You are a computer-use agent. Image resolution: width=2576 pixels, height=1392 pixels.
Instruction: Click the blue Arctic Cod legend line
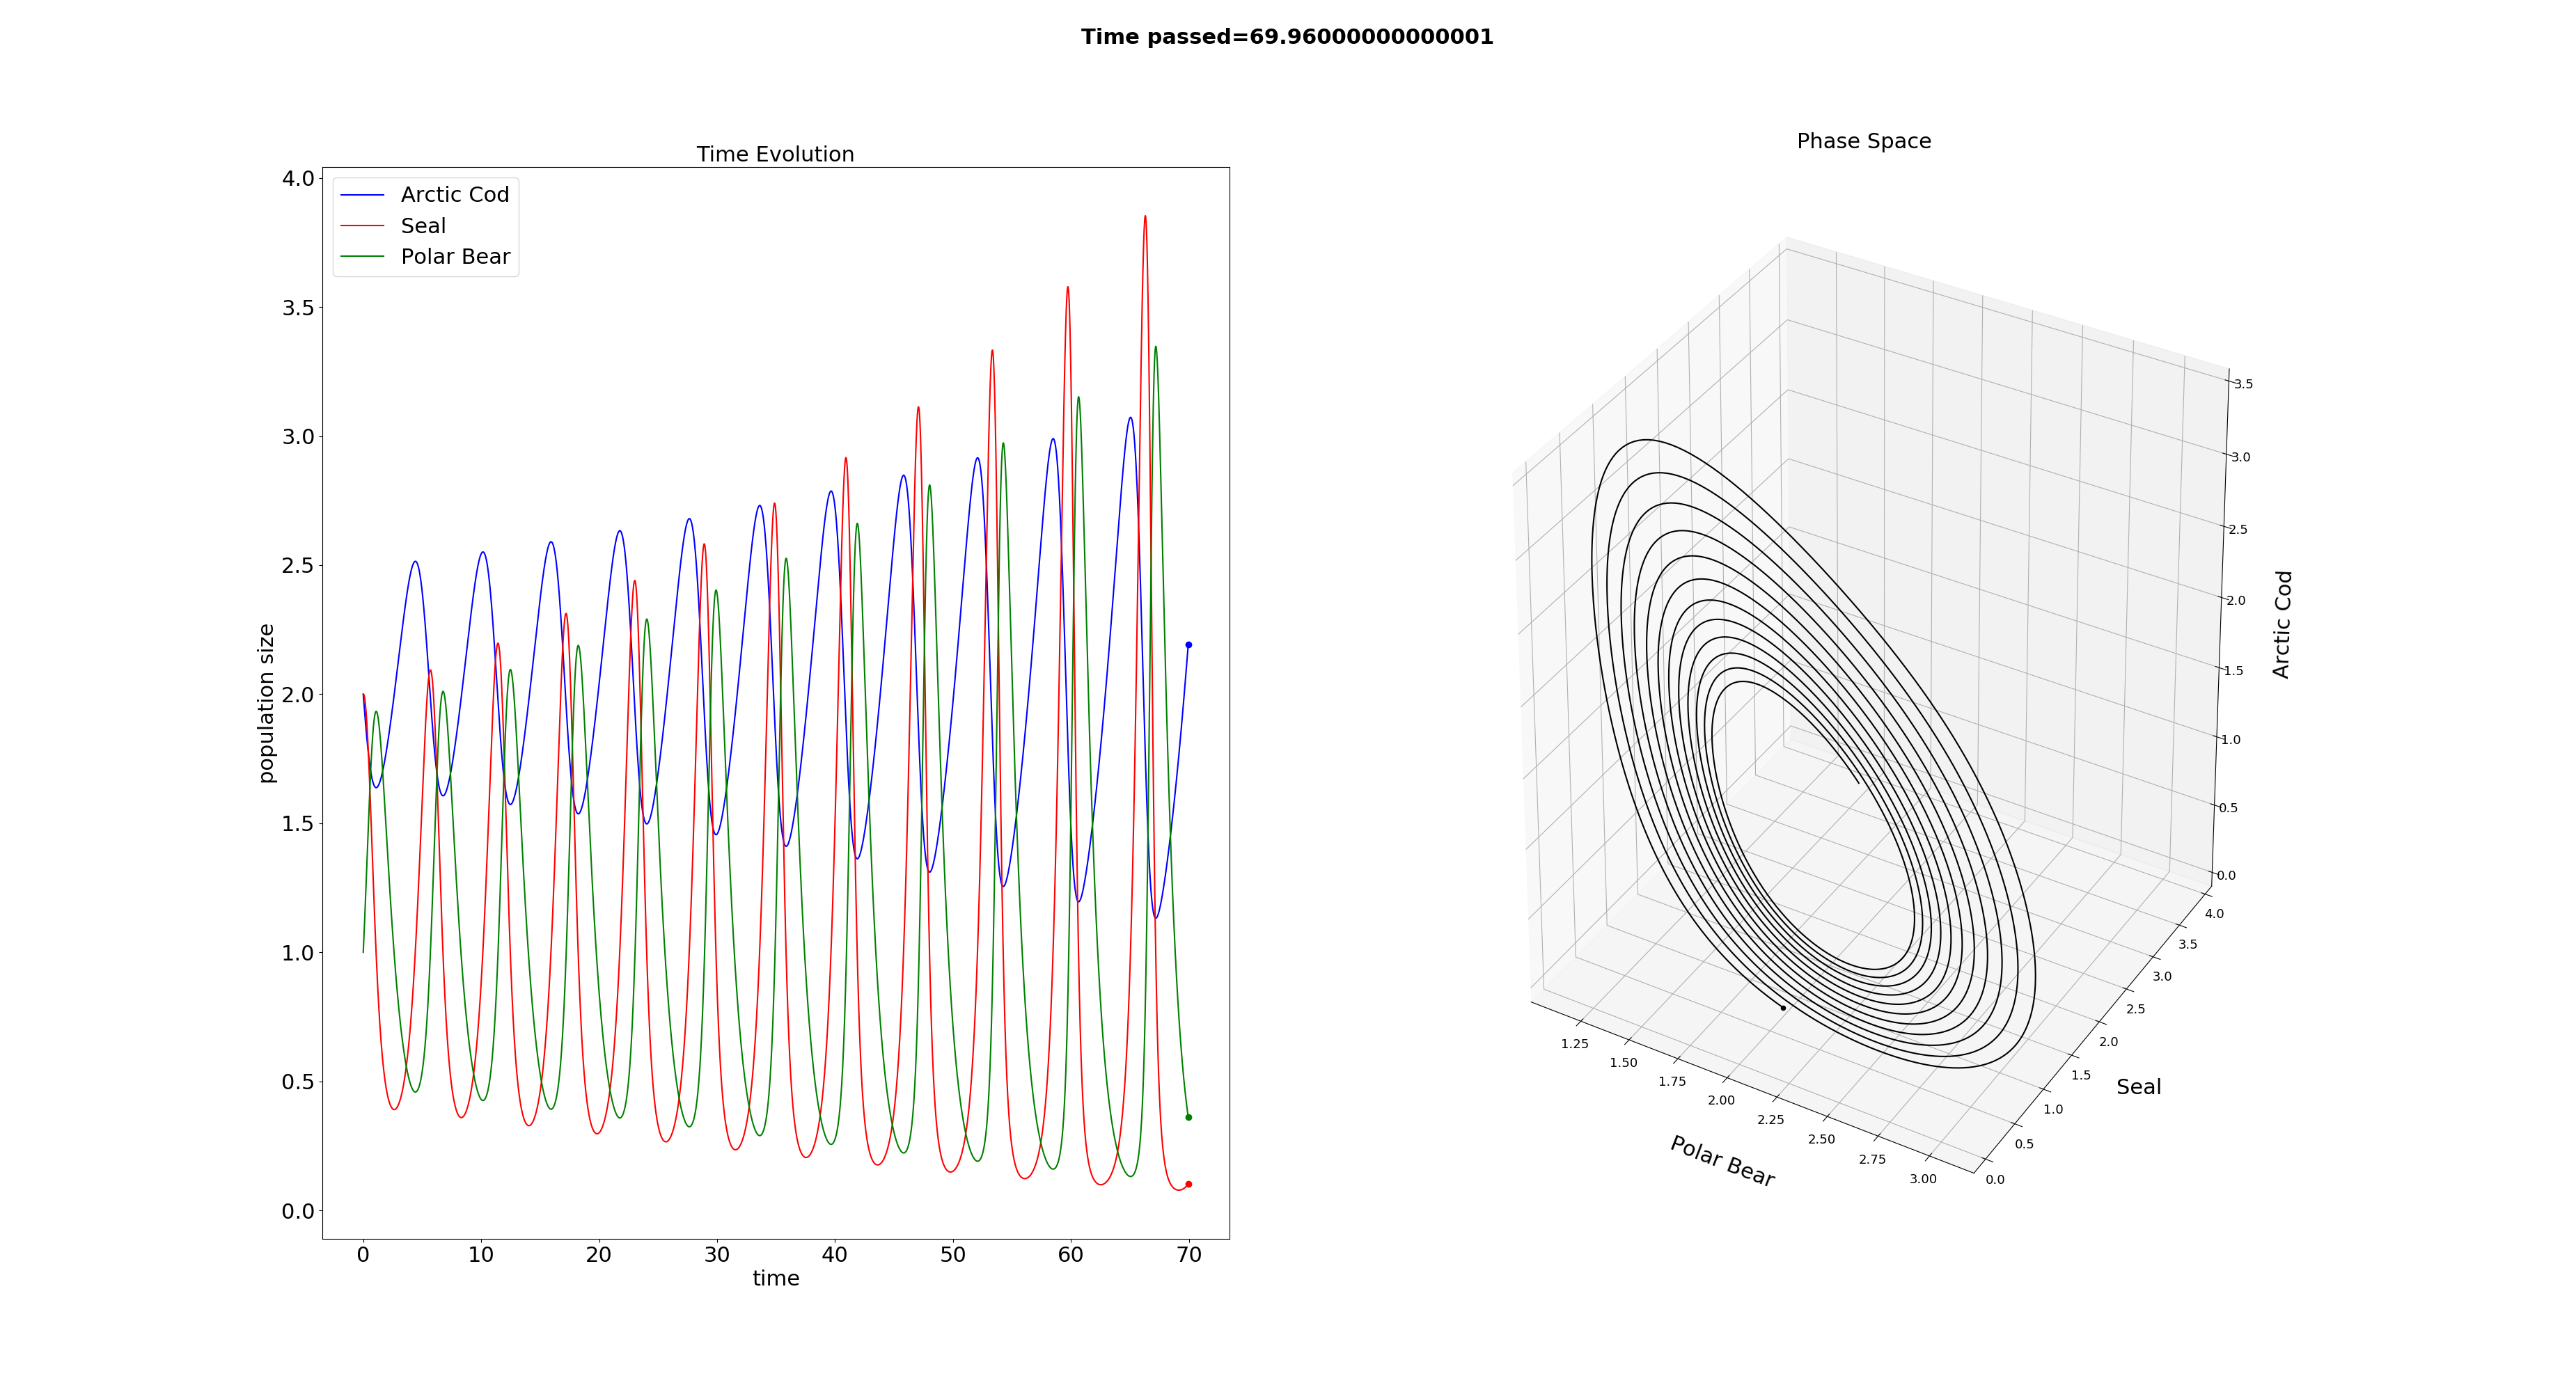pos(362,195)
